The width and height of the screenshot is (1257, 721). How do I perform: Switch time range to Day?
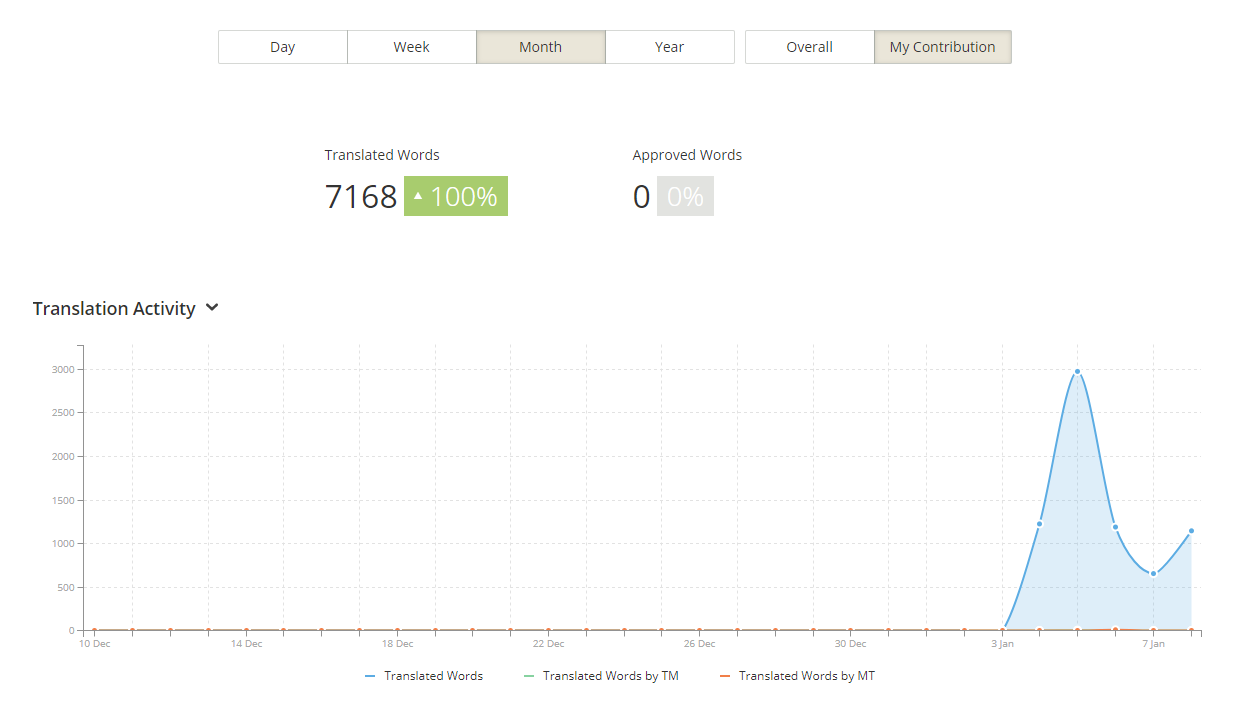283,47
